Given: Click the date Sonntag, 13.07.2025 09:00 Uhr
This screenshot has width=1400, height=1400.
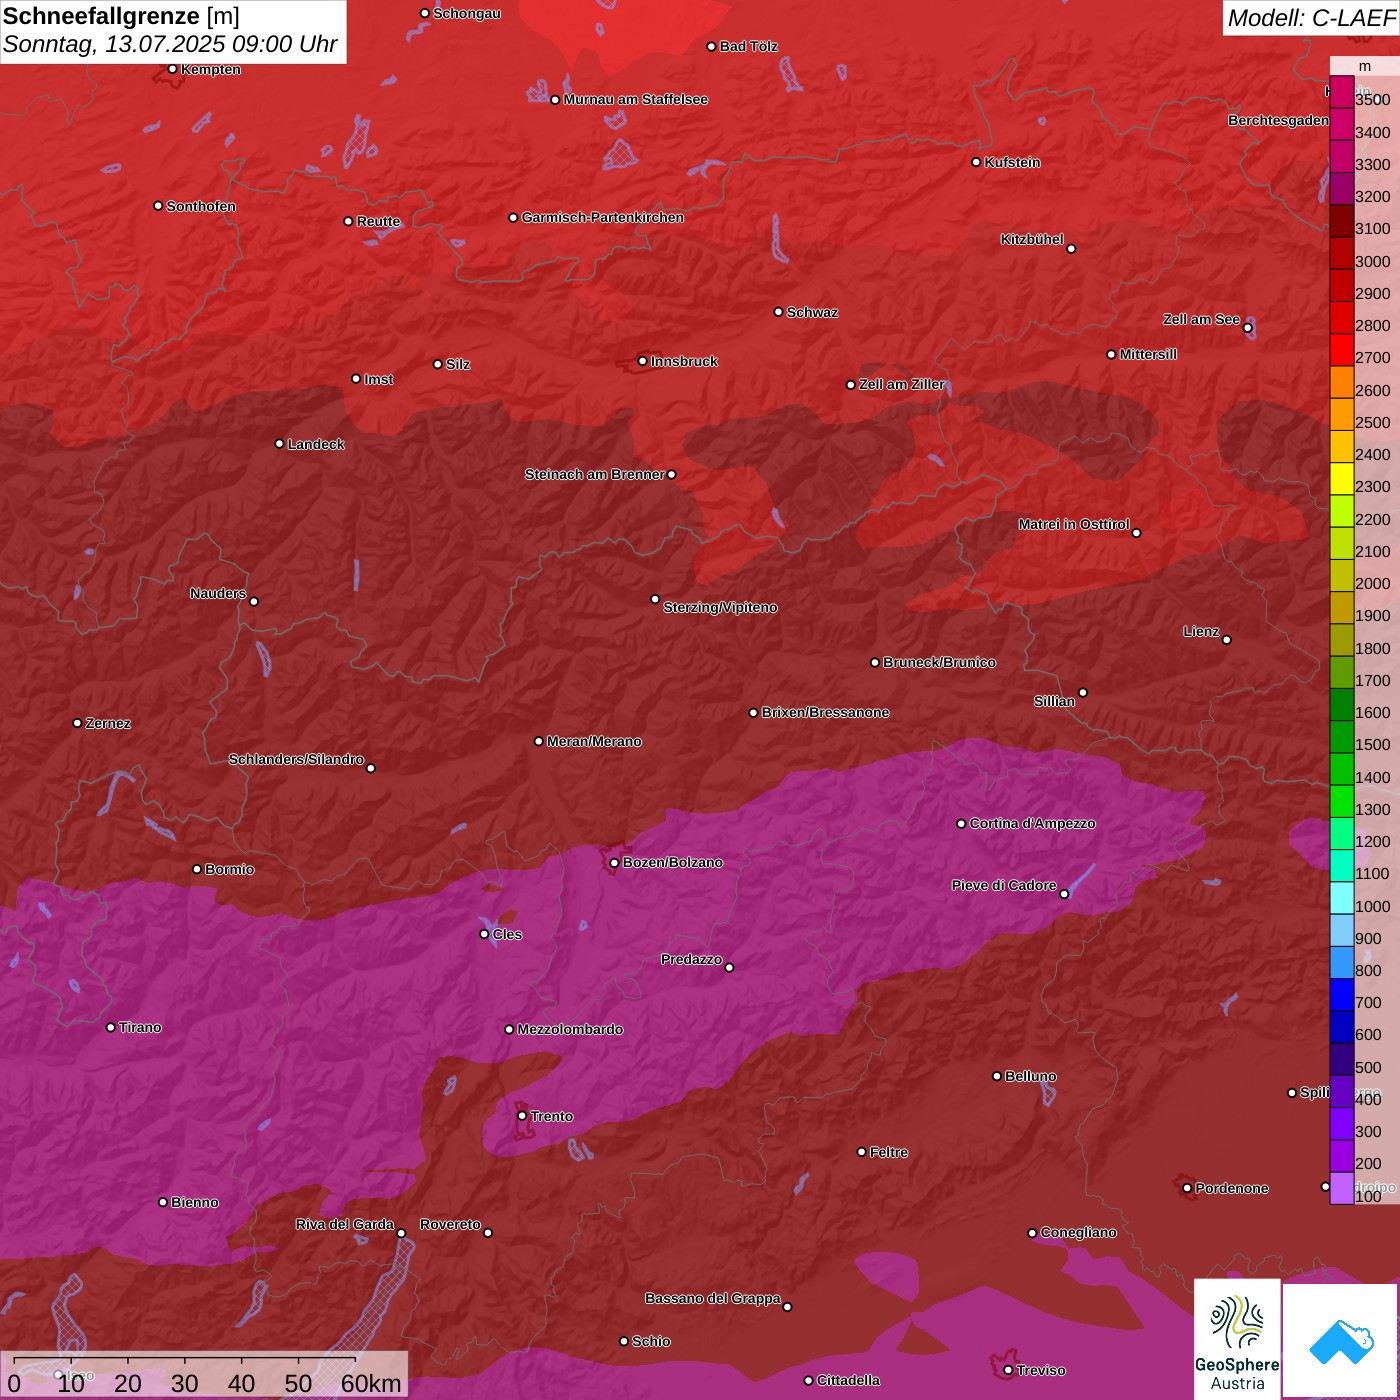Looking at the screenshot, I should [170, 45].
